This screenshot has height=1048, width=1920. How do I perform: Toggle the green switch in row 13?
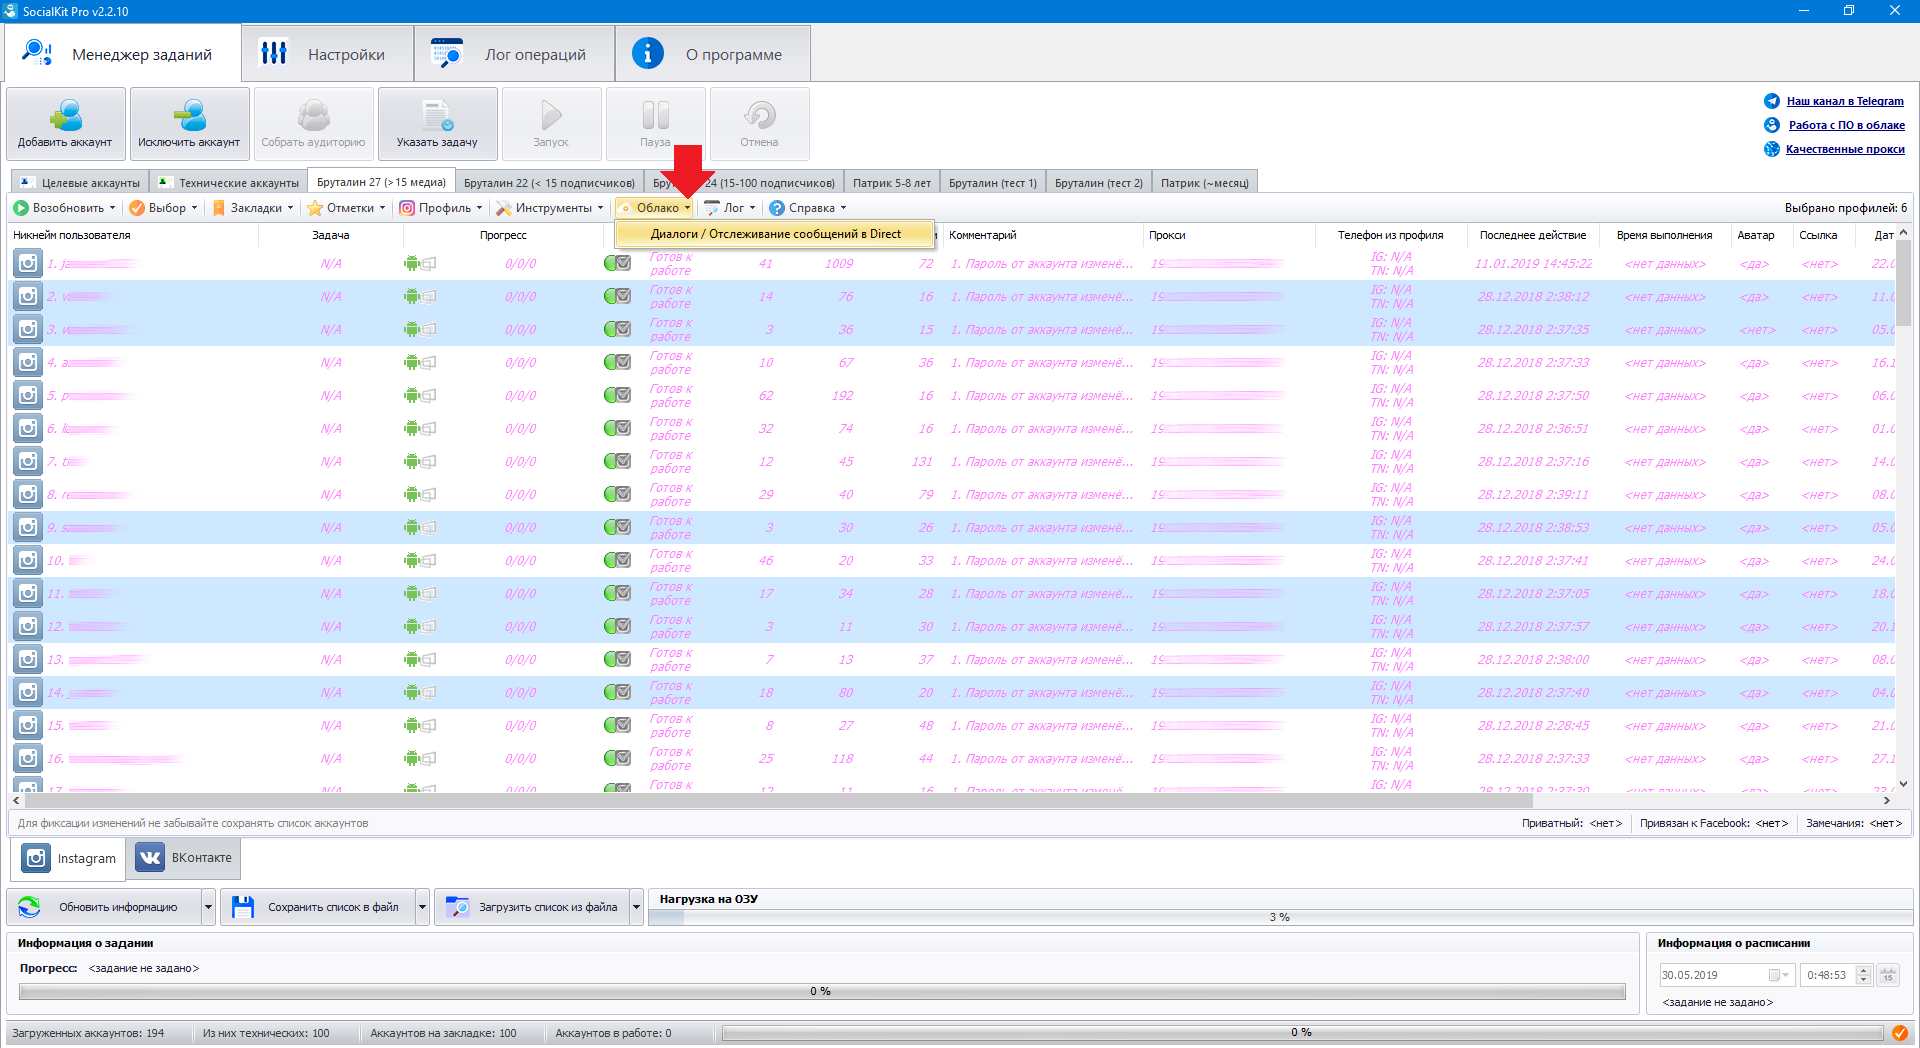(617, 660)
